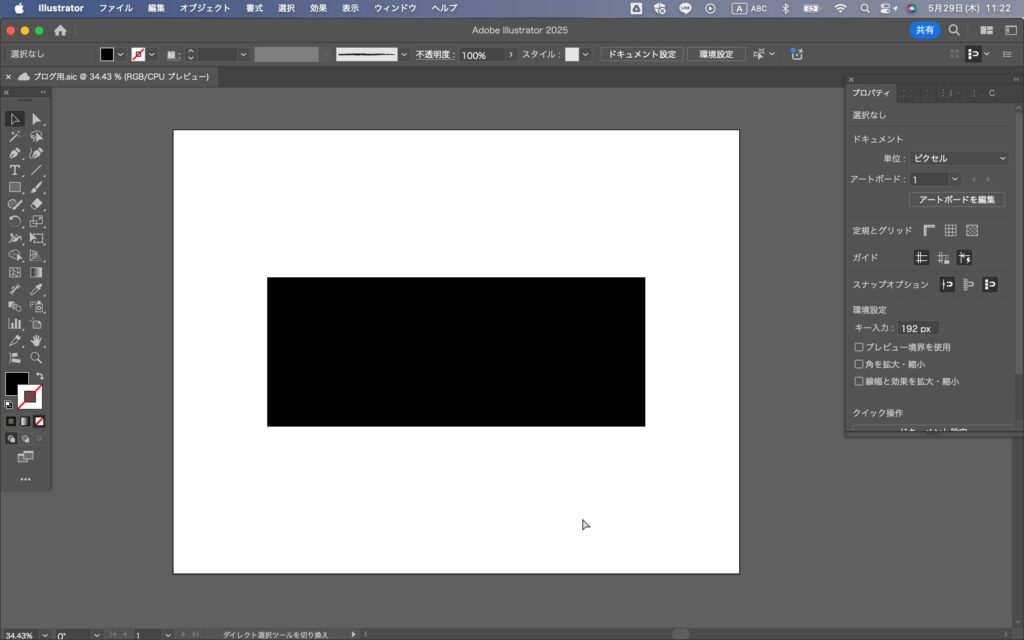Open the 書式 menu
Image resolution: width=1024 pixels, height=640 pixels.
255,8
